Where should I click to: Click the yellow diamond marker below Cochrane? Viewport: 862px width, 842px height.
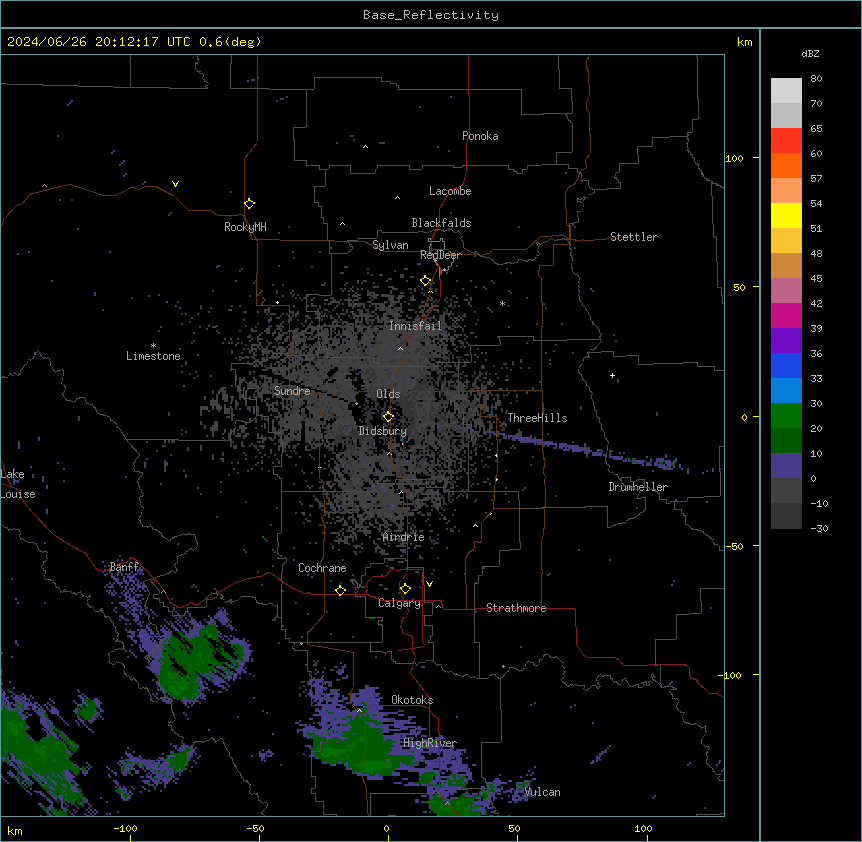tap(340, 590)
